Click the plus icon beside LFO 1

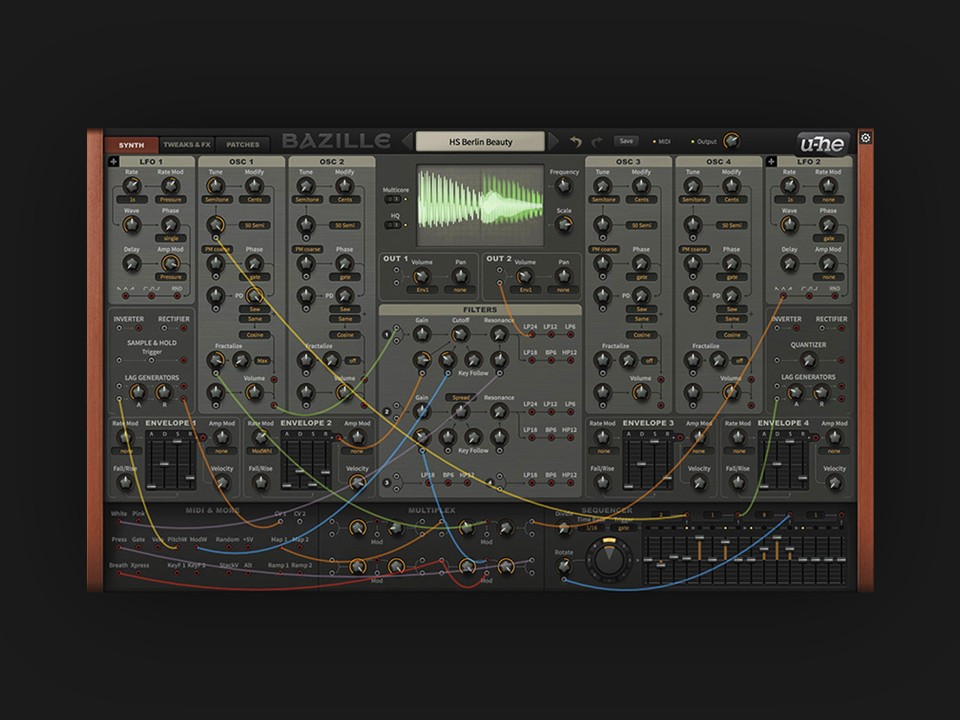click(x=113, y=162)
